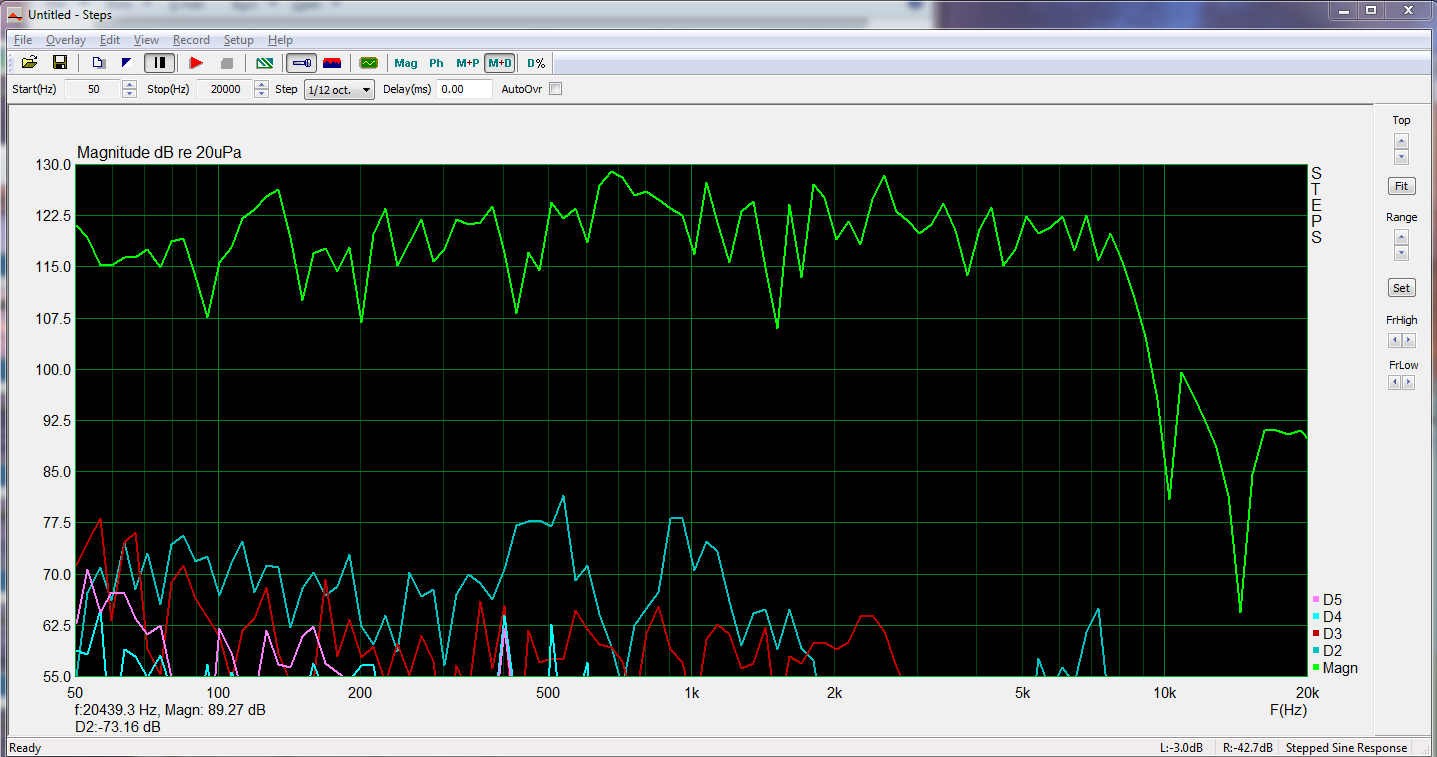The image size is (1437, 757).
Task: Click the 'Ready' status text
Action: coord(25,748)
